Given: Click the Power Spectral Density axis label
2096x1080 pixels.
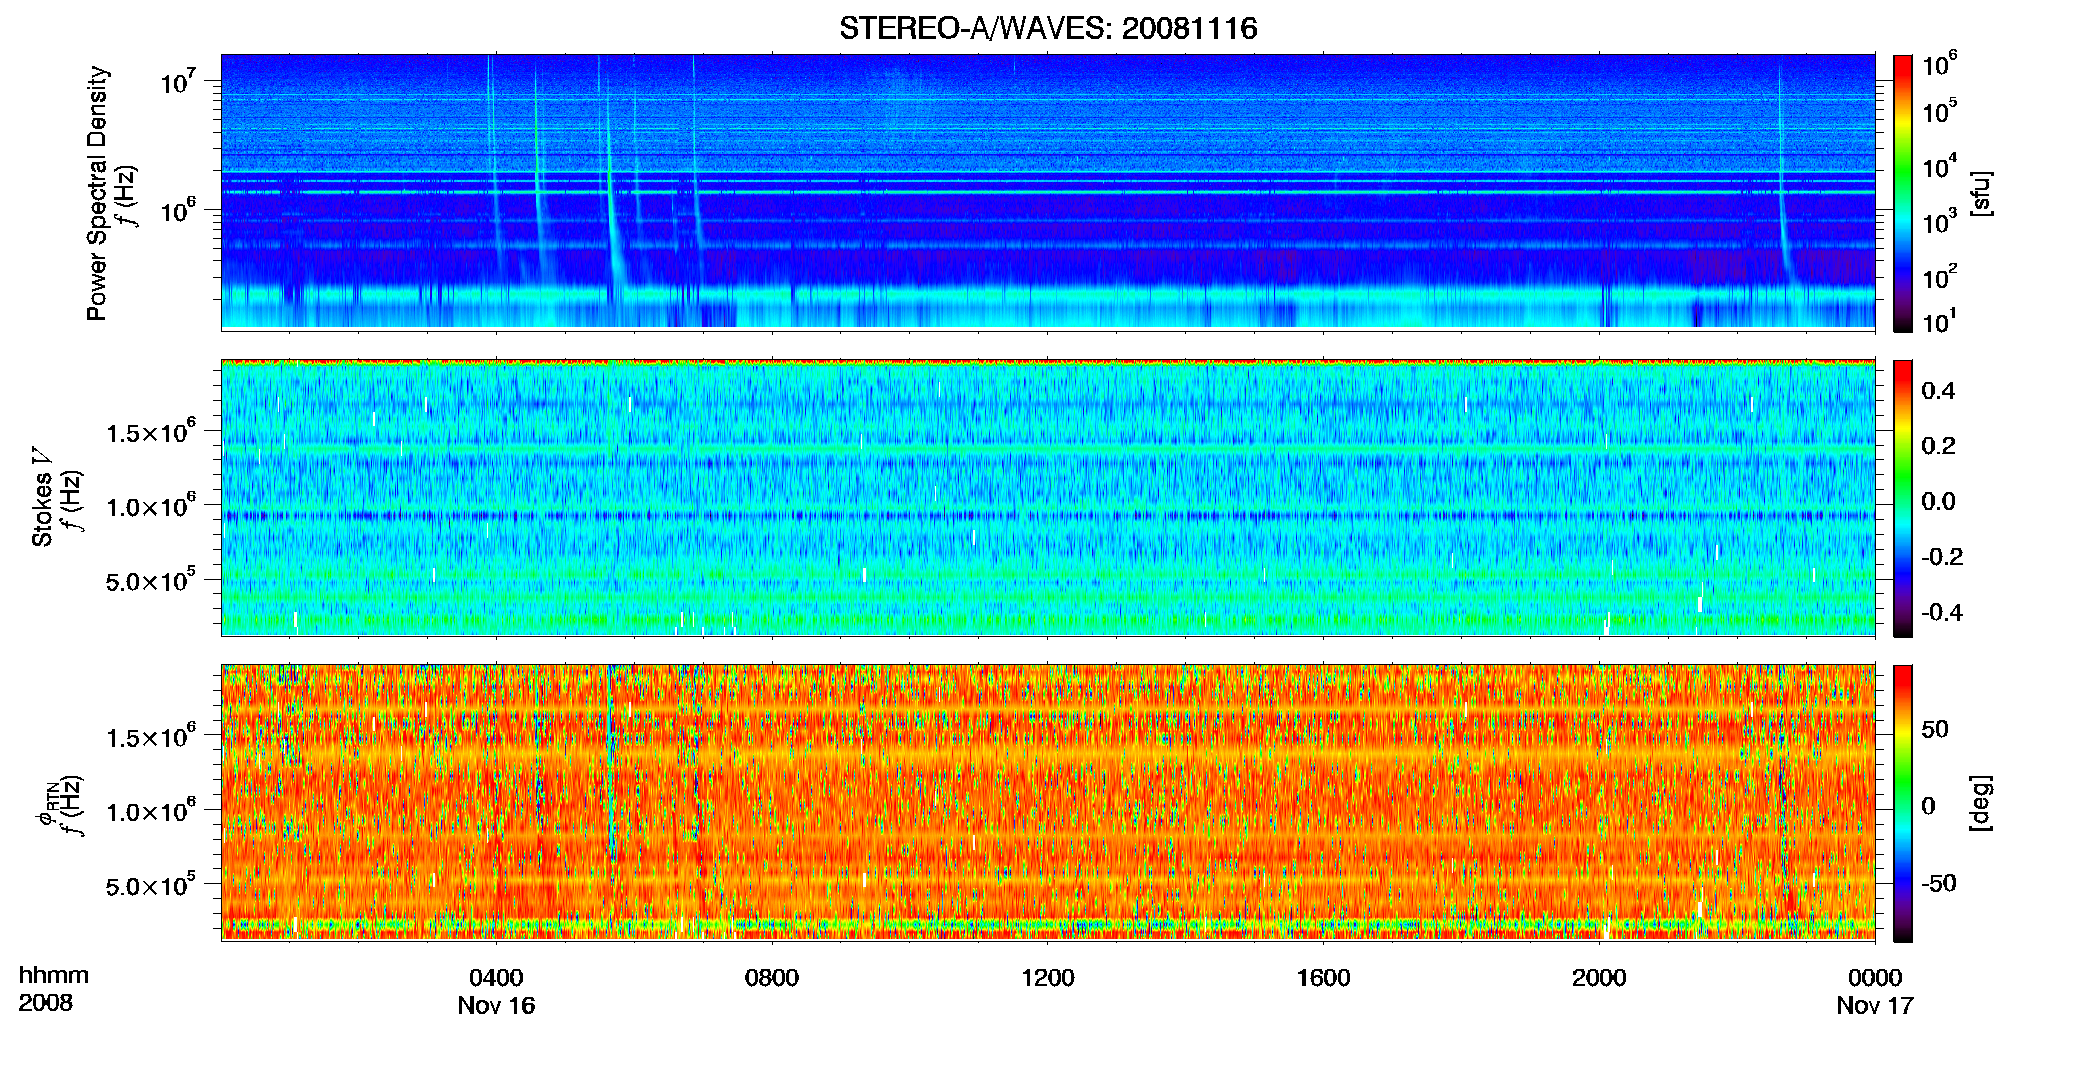Looking at the screenshot, I should (x=97, y=193).
